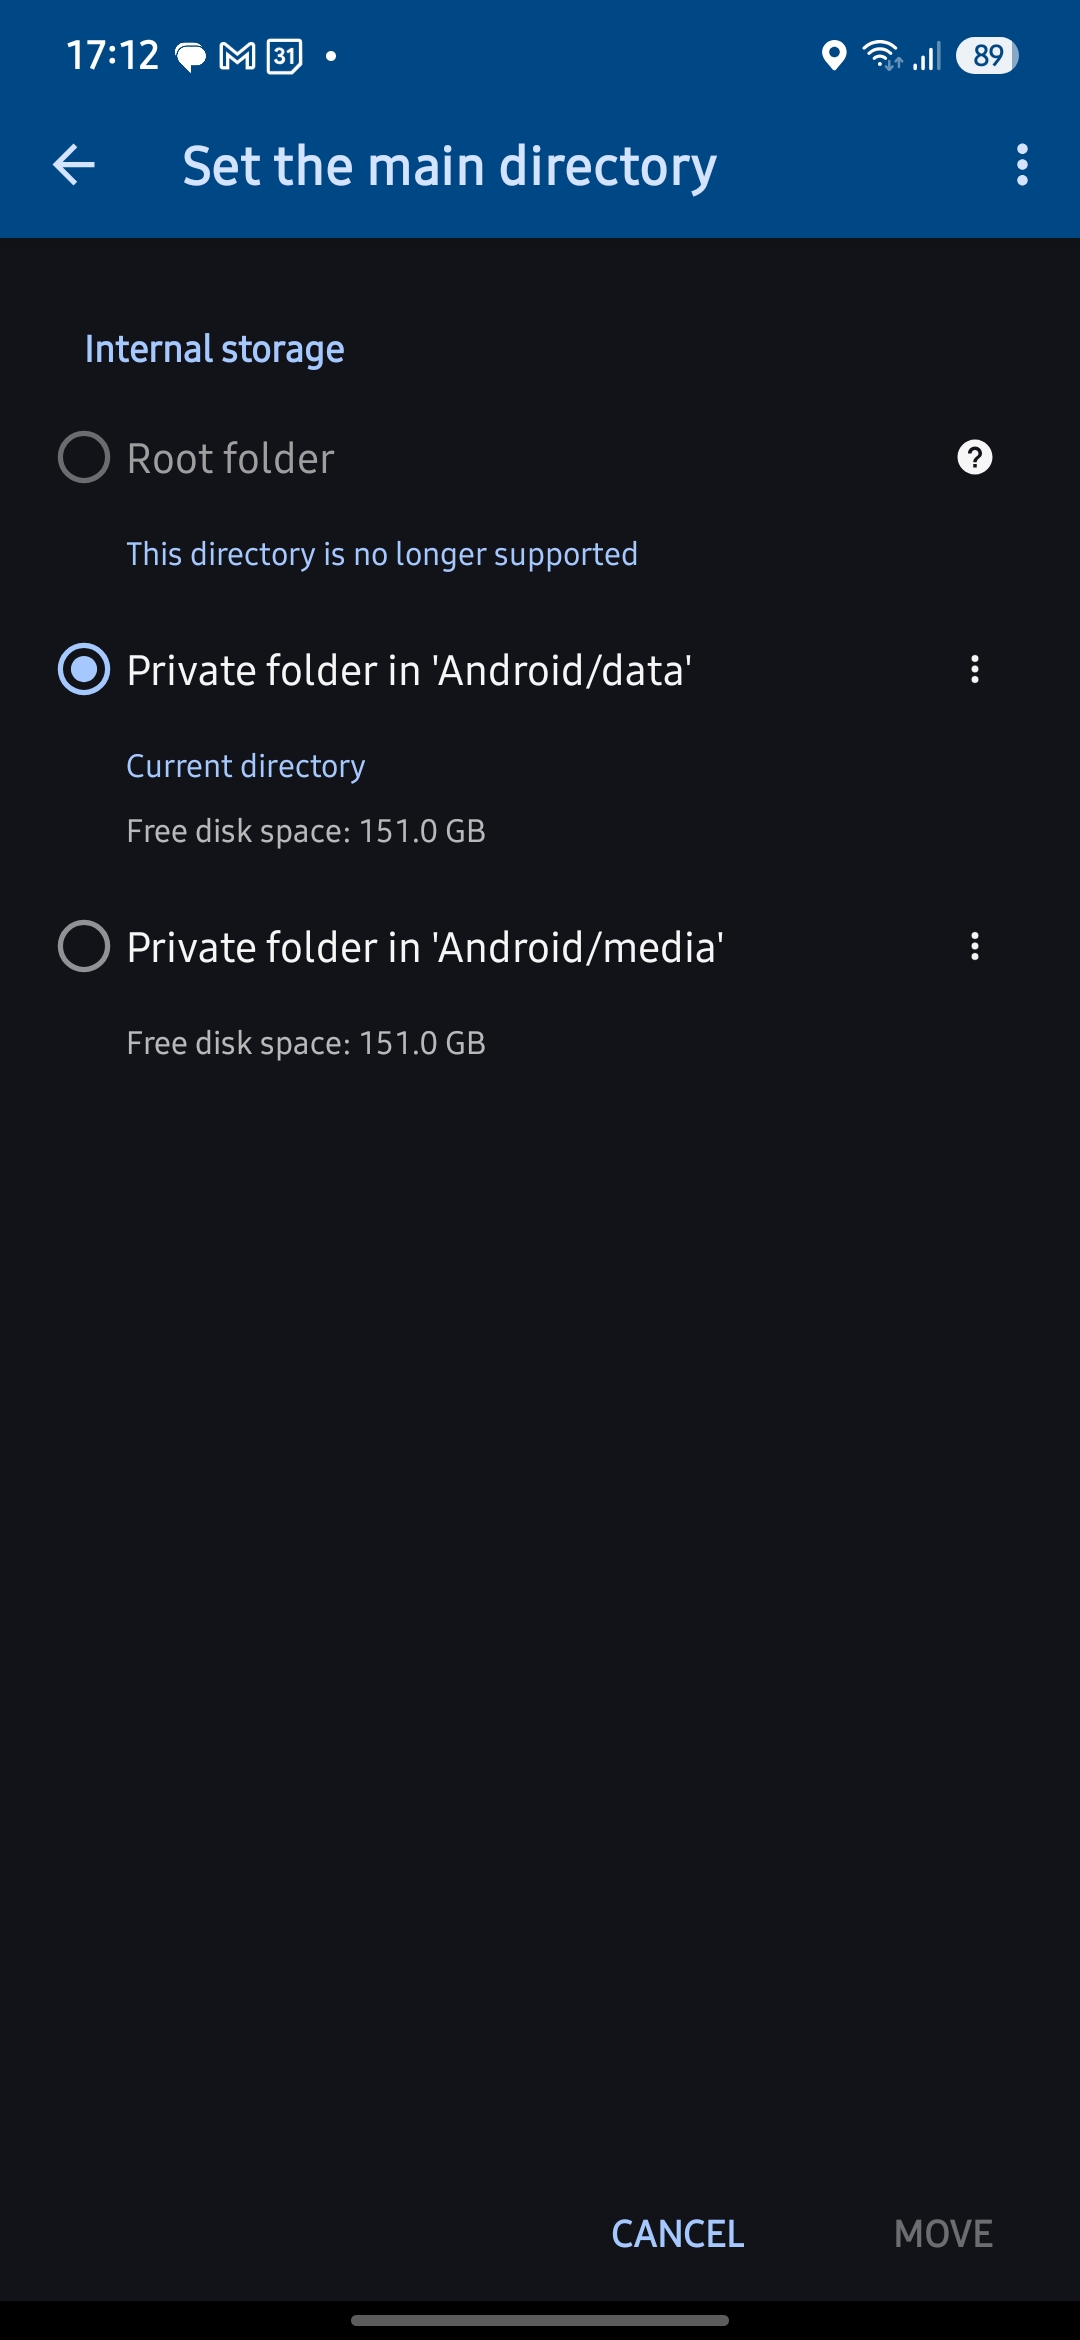
Task: Tap the calendar notification icon
Action: (284, 56)
